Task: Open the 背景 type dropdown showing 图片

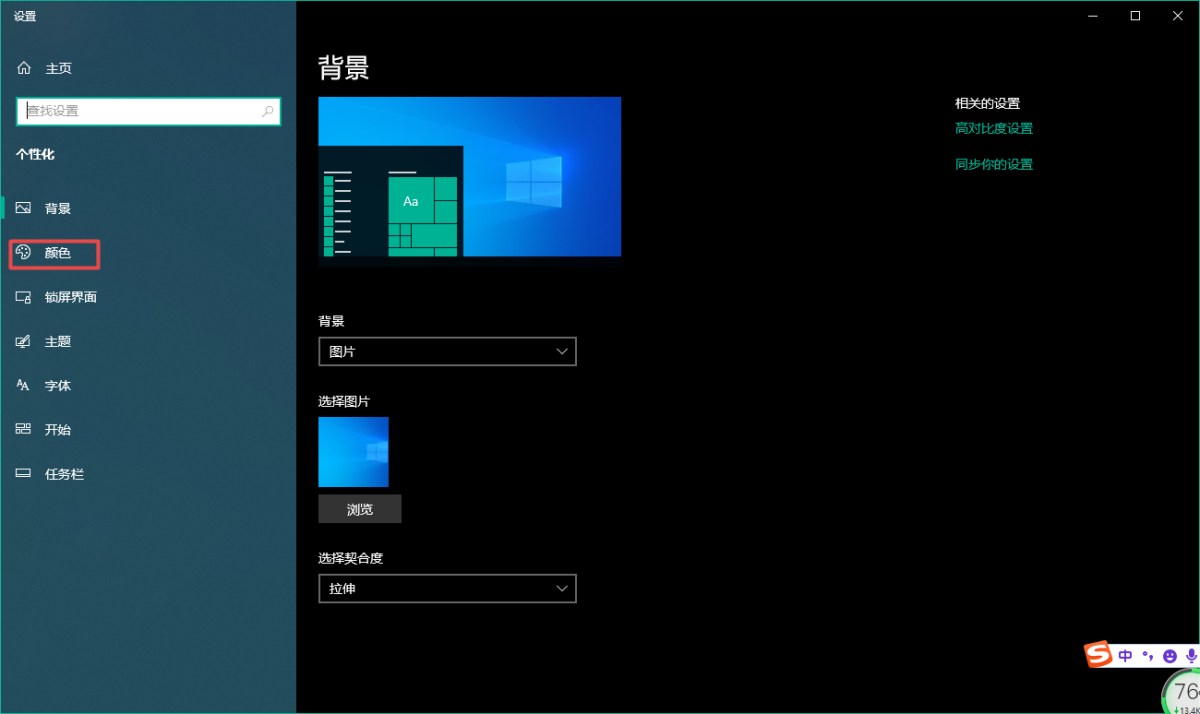Action: click(x=447, y=352)
